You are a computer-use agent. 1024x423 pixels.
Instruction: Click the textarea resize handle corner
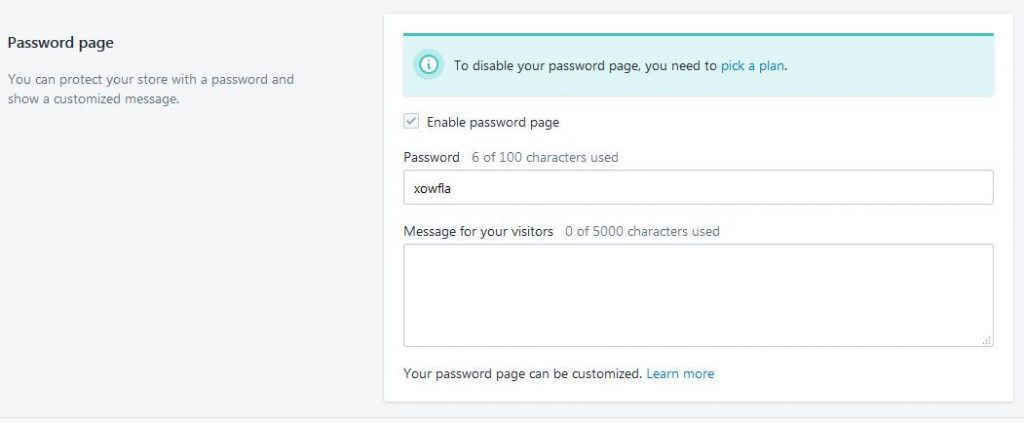coord(987,341)
